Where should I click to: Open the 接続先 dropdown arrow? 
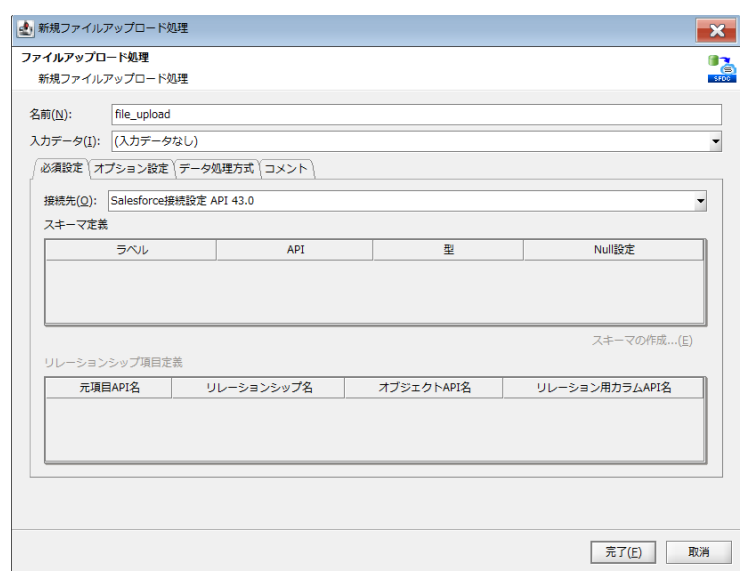pyautogui.click(x=700, y=201)
